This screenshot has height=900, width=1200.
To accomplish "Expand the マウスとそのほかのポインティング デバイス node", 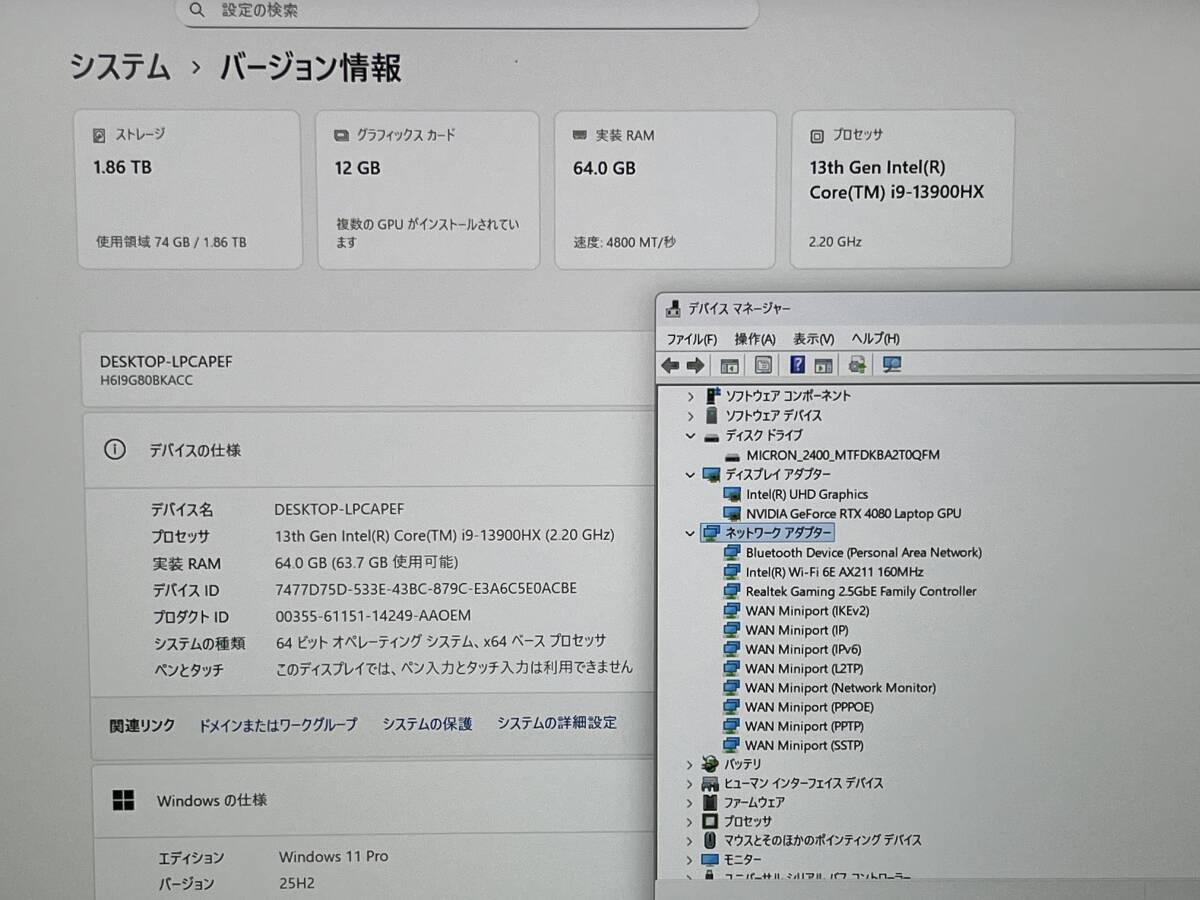I will 689,840.
